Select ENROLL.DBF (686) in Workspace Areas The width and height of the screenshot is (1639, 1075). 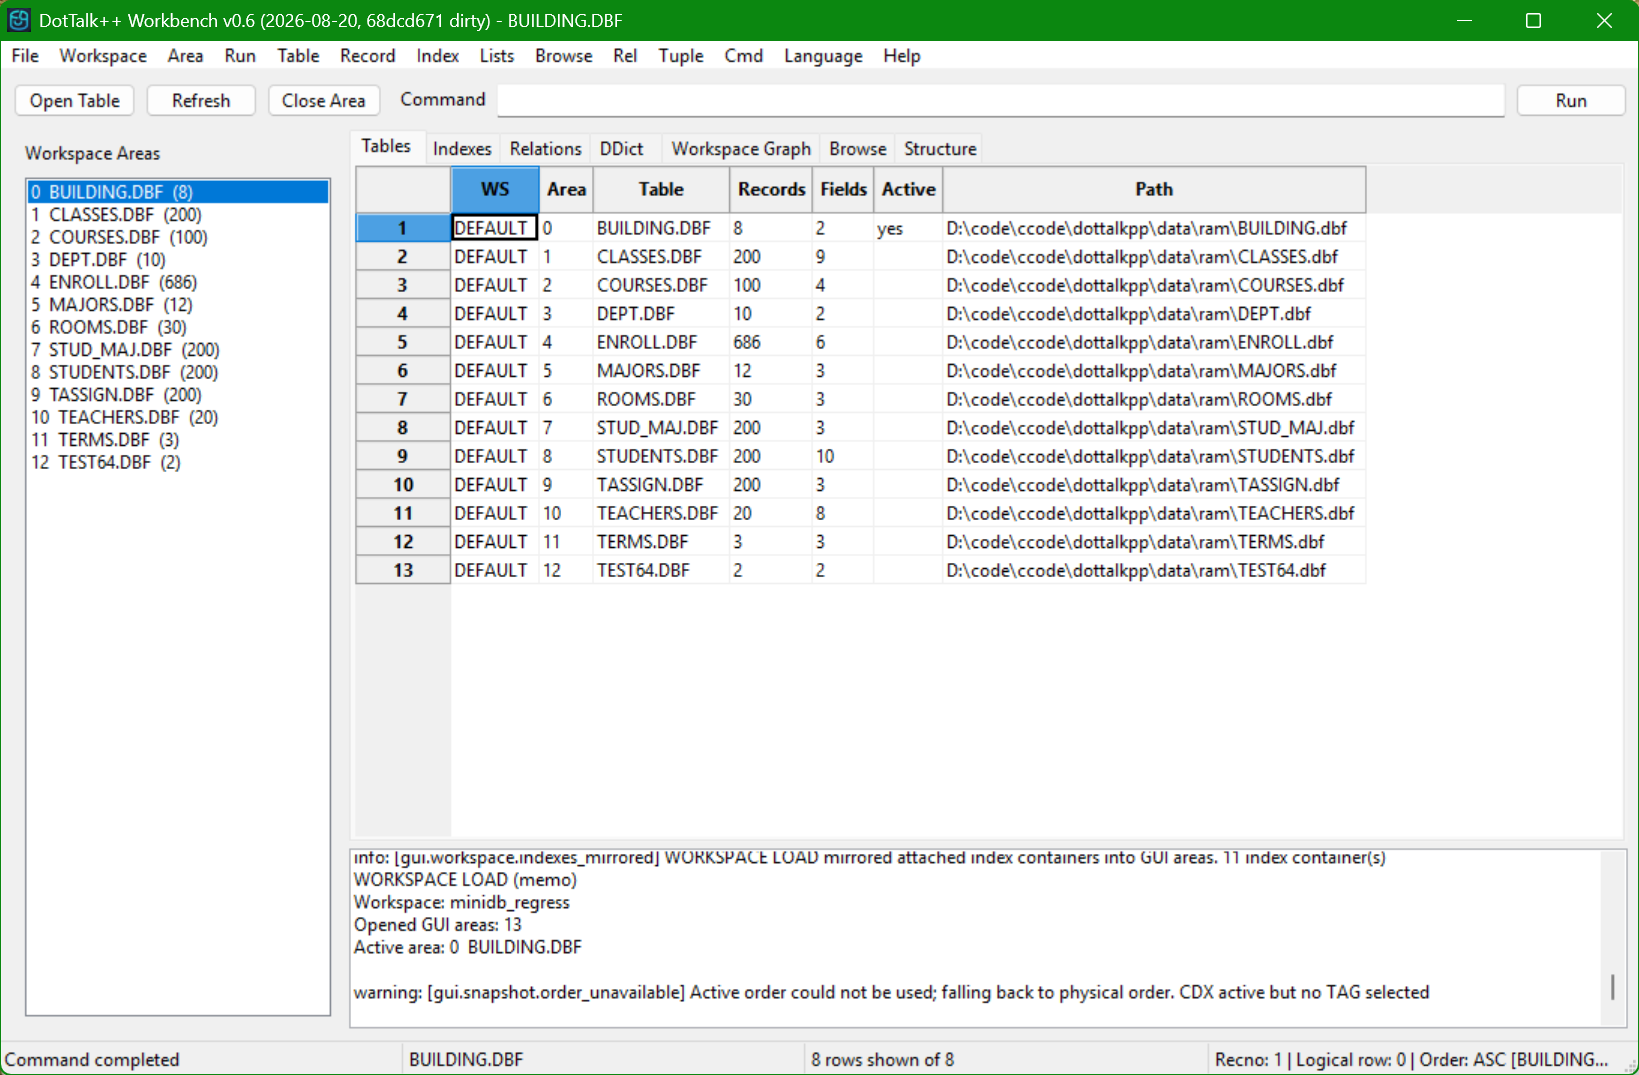(x=178, y=282)
